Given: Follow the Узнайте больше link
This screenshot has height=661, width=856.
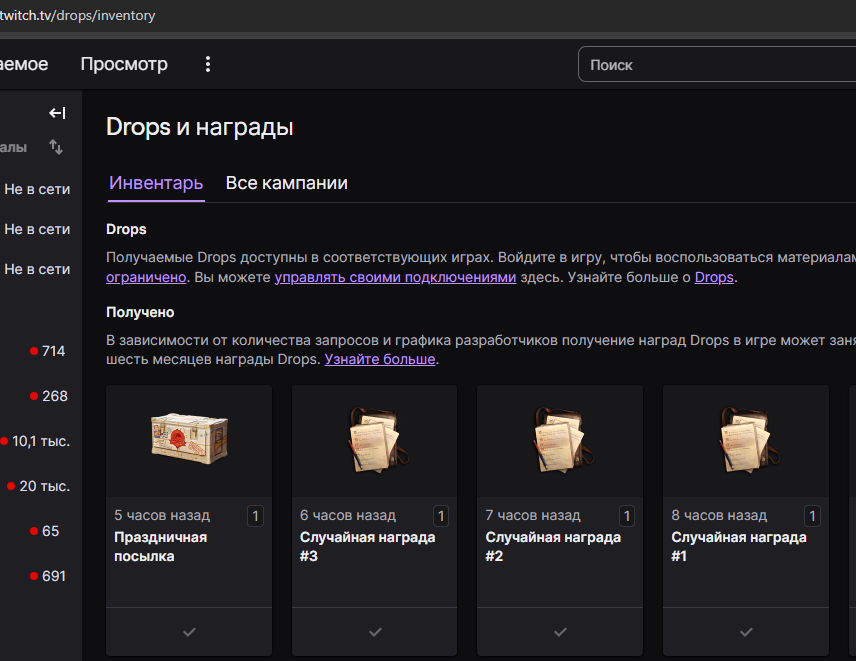Looking at the screenshot, I should (380, 359).
